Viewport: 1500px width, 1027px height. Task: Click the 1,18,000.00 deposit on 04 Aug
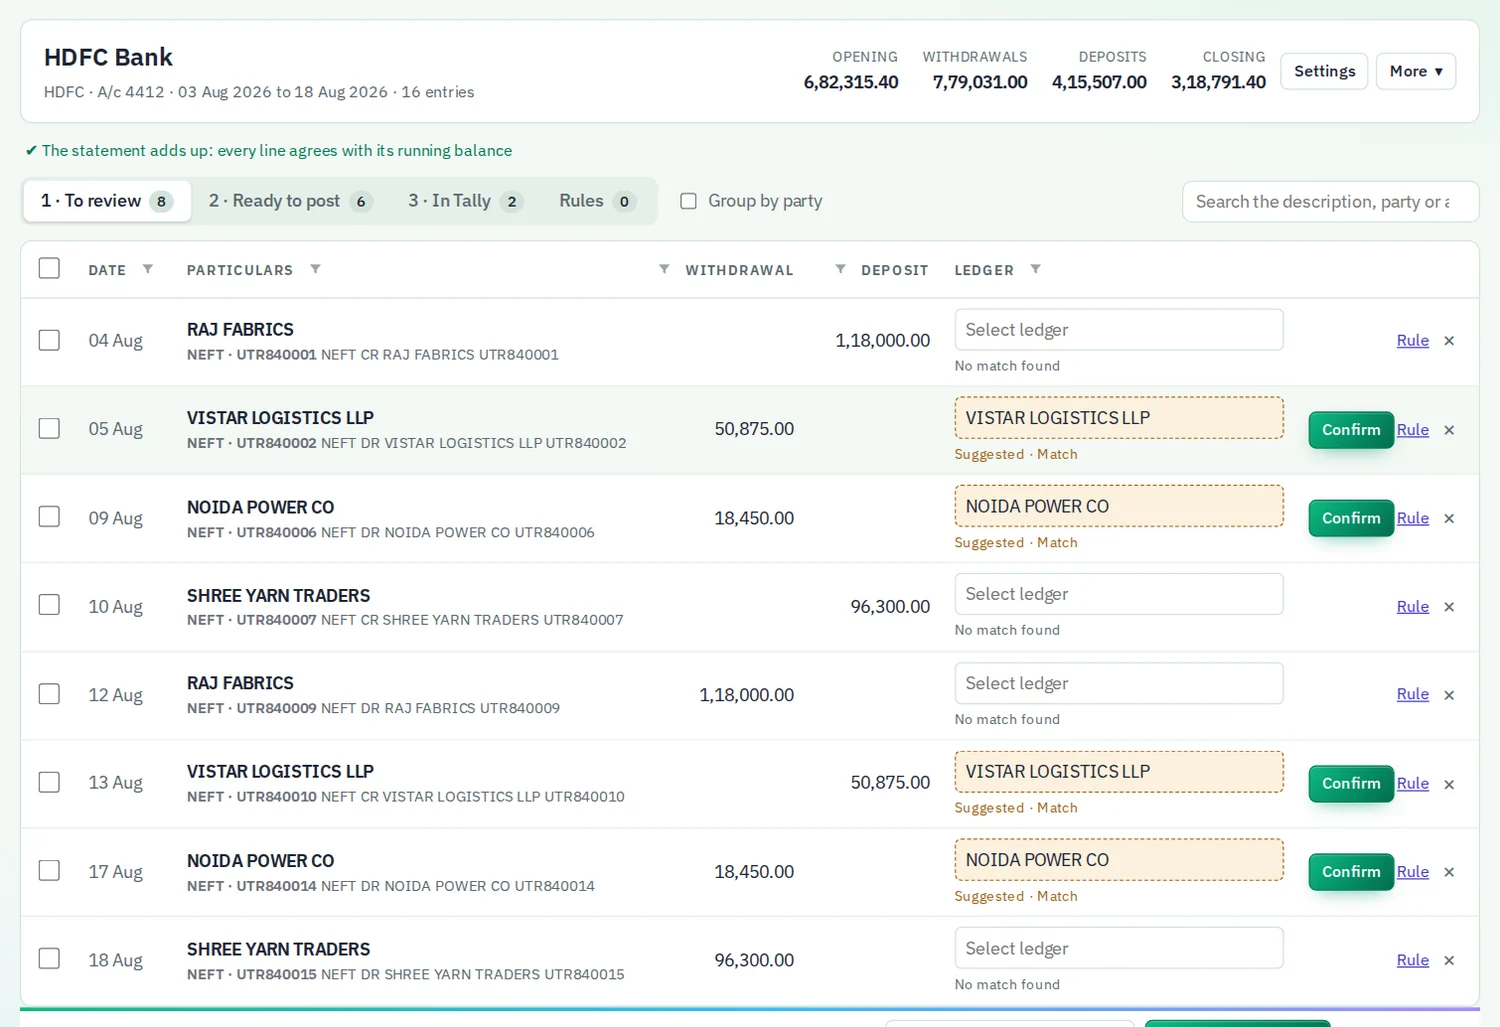(x=883, y=341)
